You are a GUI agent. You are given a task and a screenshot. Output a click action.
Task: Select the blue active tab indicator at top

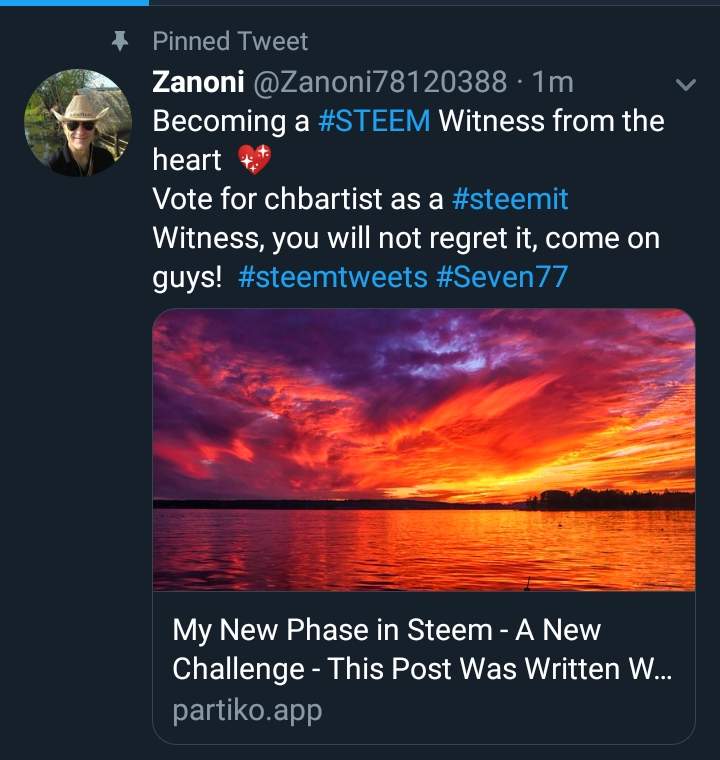(74, 3)
